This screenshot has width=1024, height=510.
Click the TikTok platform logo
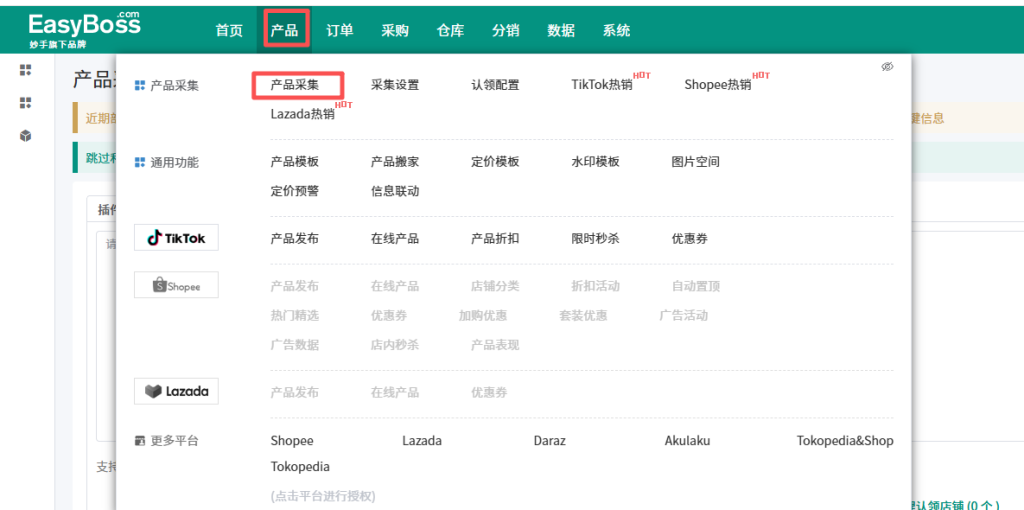(176, 238)
